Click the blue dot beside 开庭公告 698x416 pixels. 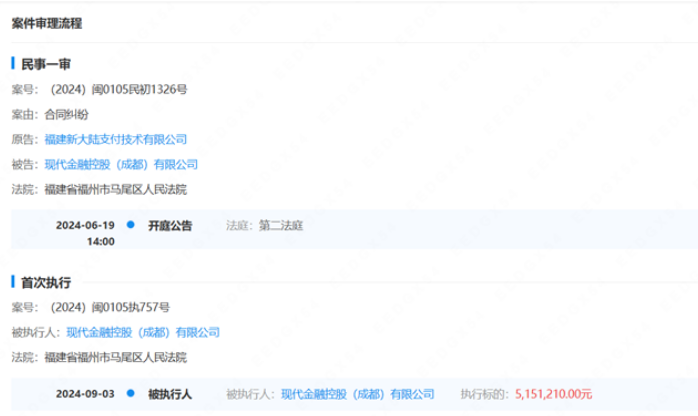131,225
